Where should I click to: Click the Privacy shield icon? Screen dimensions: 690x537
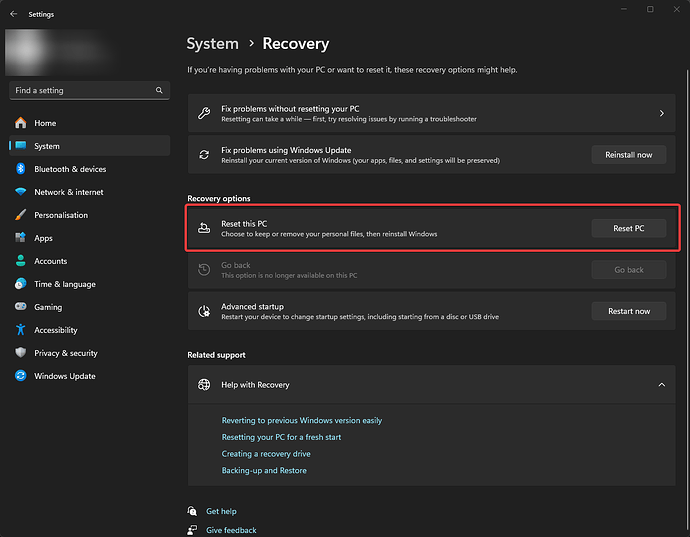click(x=21, y=353)
